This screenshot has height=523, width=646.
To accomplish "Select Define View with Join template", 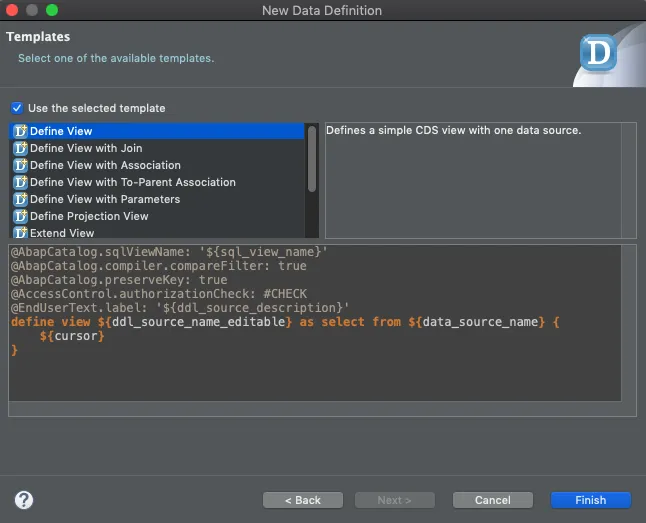I will [86, 148].
